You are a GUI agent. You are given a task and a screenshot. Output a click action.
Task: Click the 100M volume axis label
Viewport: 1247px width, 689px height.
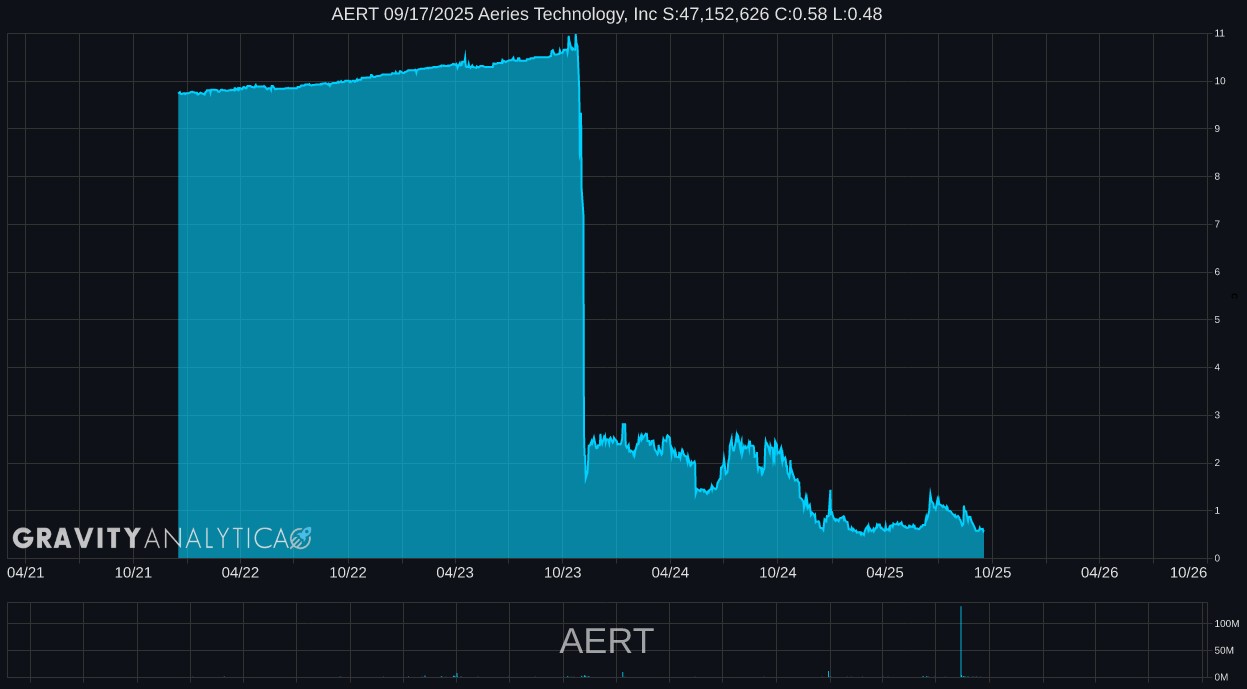[1226, 624]
